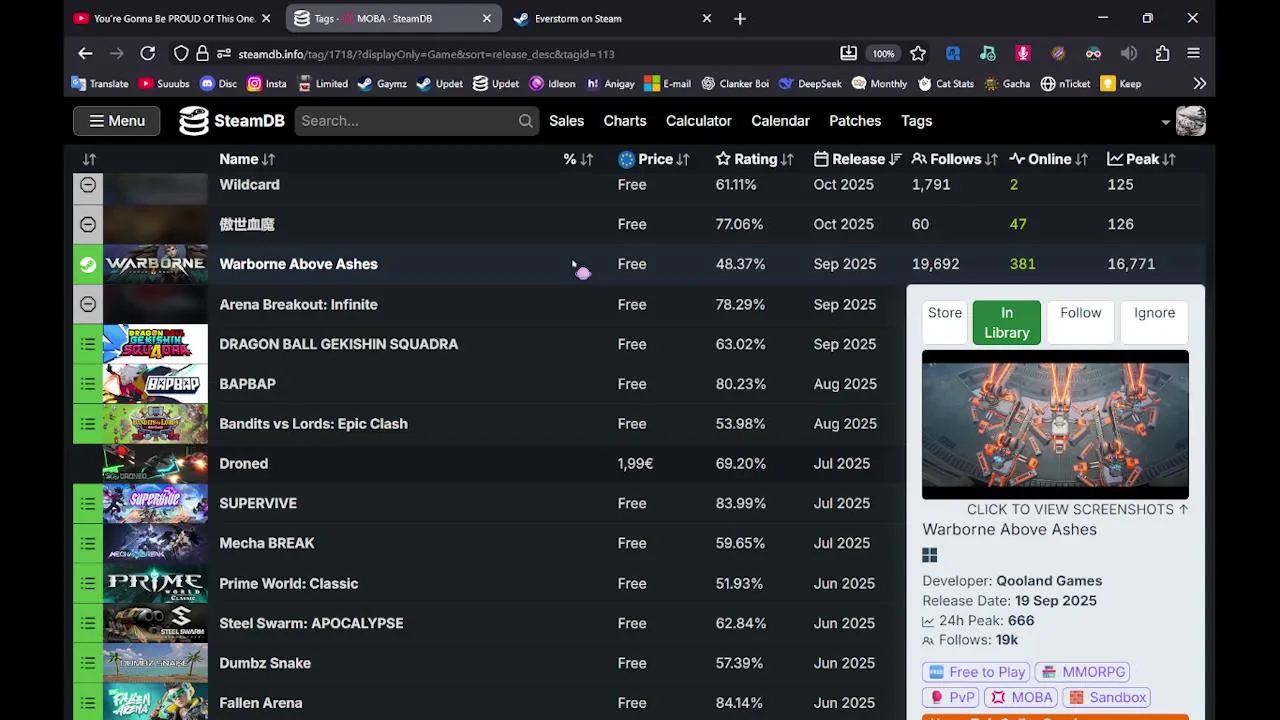Click the ignored icon beside 傲世血魔

tap(88, 224)
